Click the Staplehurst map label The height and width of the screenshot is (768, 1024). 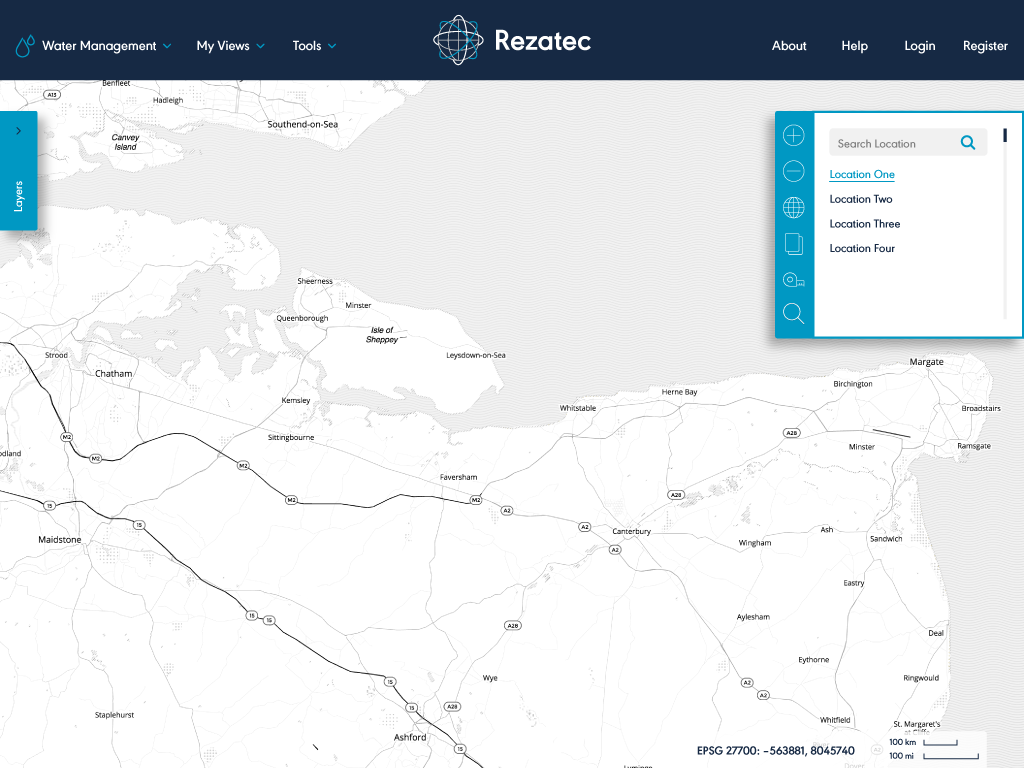pyautogui.click(x=114, y=715)
